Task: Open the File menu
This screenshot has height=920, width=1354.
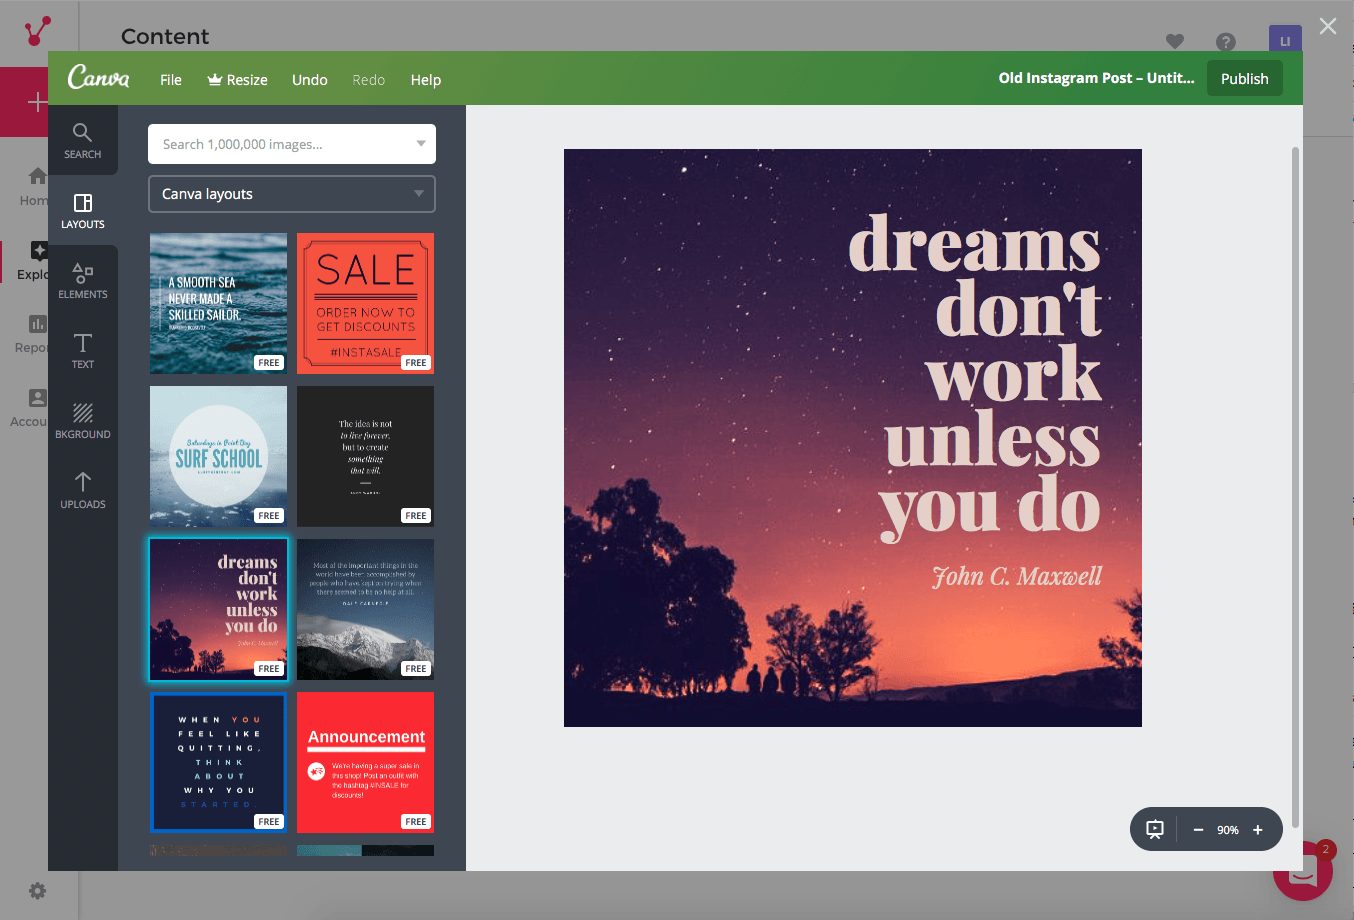Action: pyautogui.click(x=171, y=80)
